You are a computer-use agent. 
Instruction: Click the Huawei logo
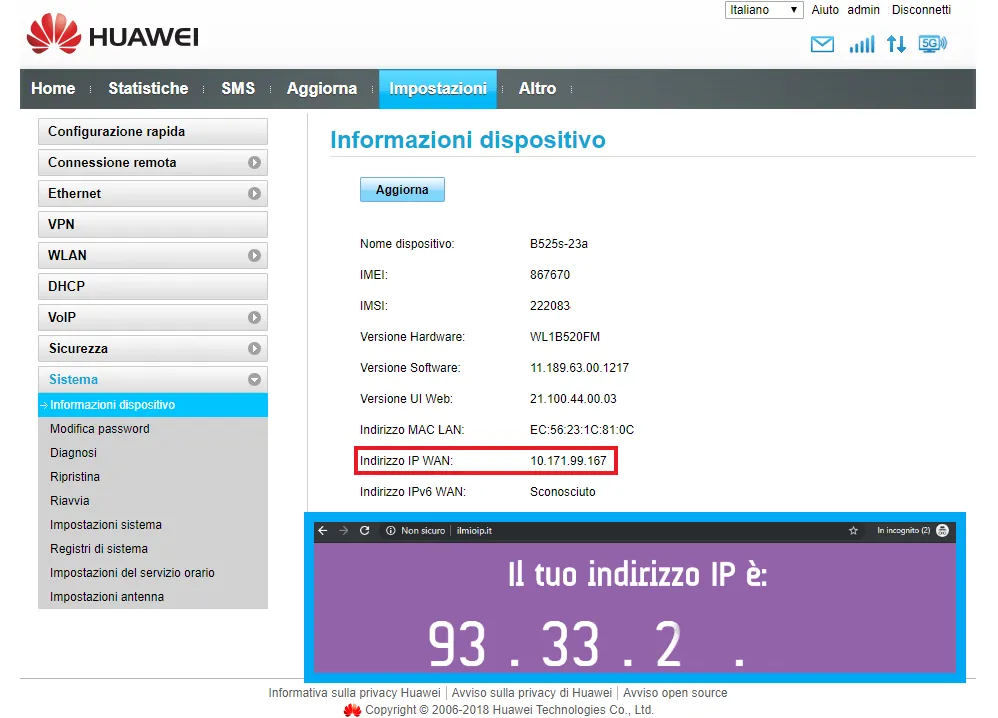[x=112, y=38]
